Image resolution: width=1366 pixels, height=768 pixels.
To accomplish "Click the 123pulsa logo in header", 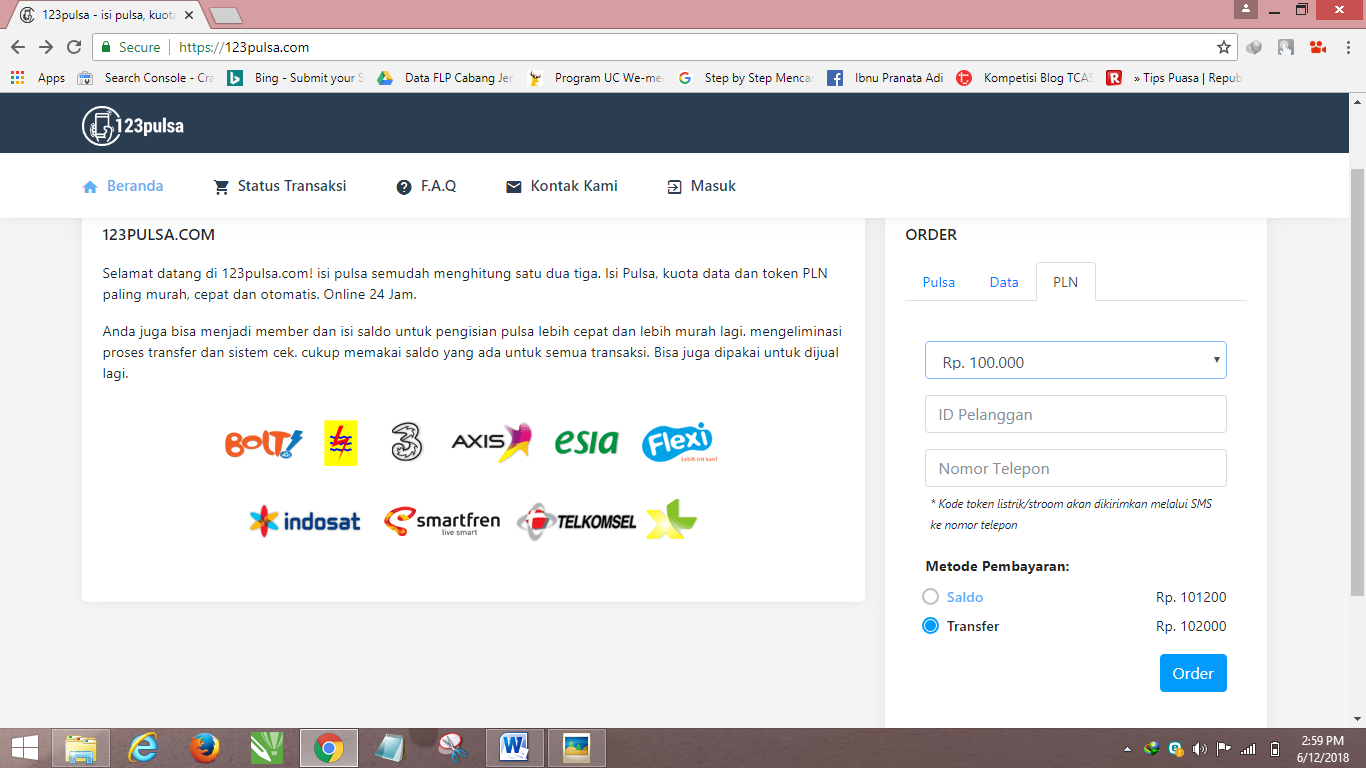I will pos(133,126).
